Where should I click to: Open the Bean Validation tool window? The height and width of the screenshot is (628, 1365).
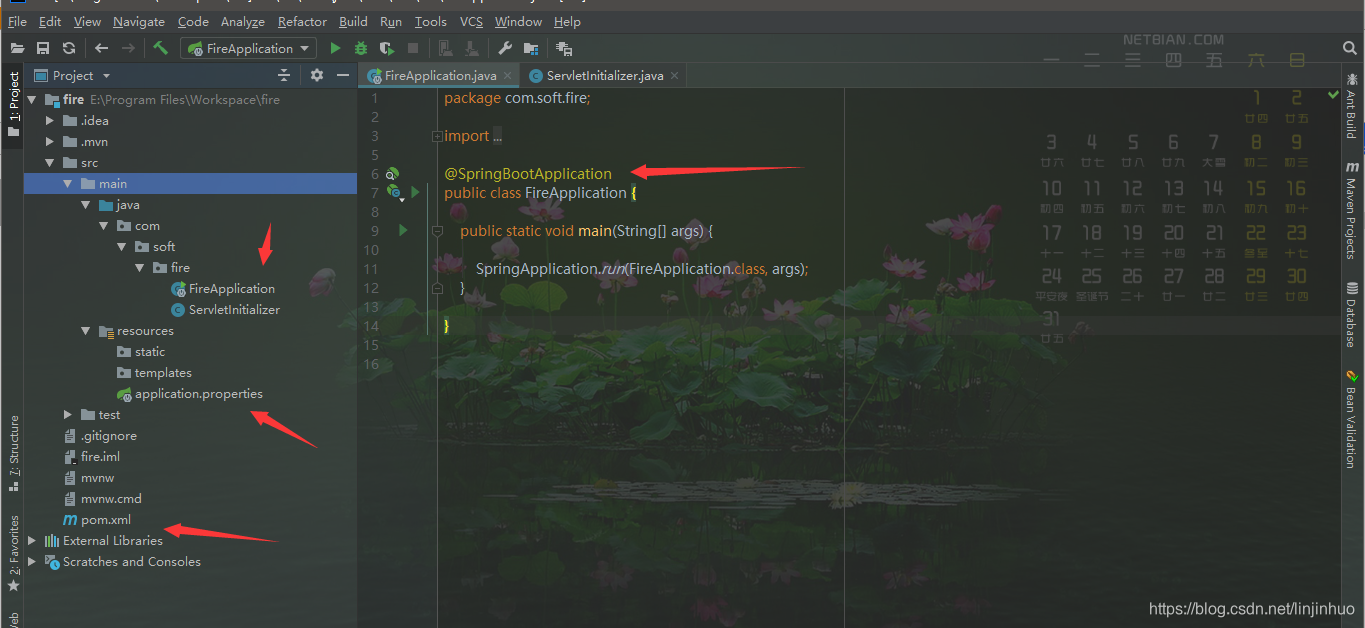point(1351,419)
